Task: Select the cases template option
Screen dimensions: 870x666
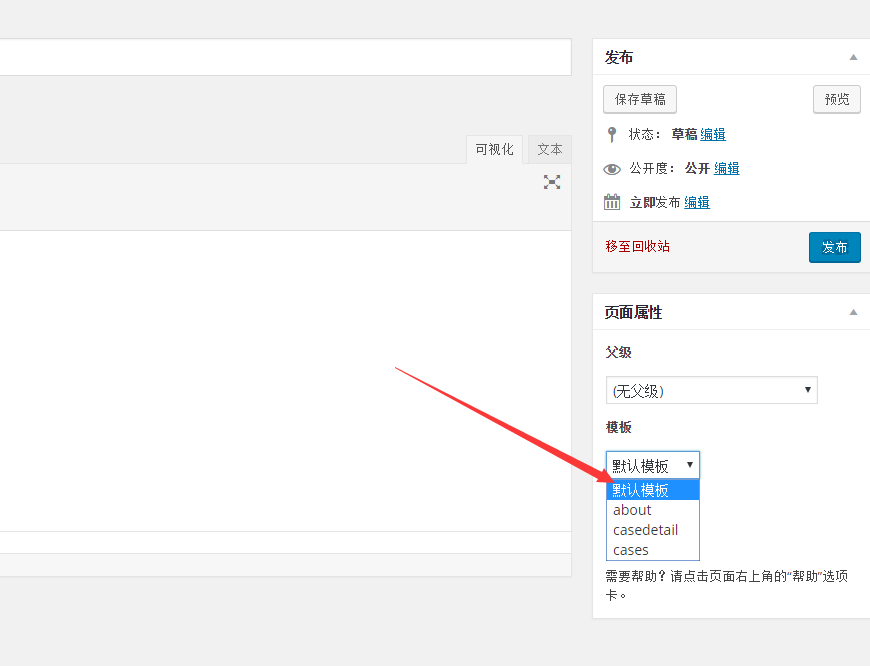Action: [630, 550]
